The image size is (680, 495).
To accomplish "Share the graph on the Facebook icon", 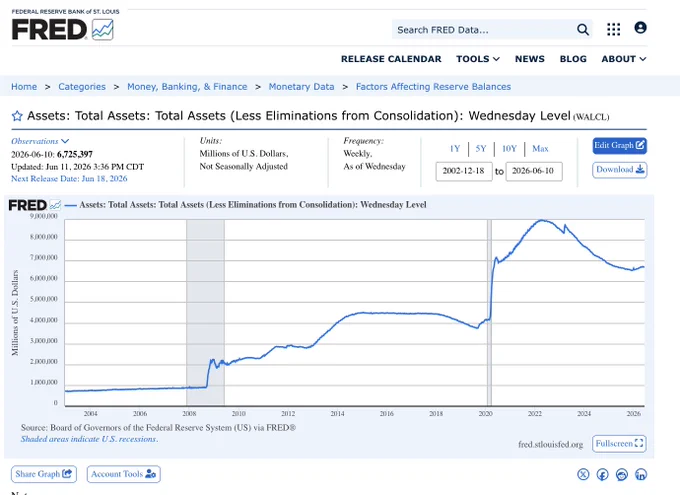I will pyautogui.click(x=602, y=474).
